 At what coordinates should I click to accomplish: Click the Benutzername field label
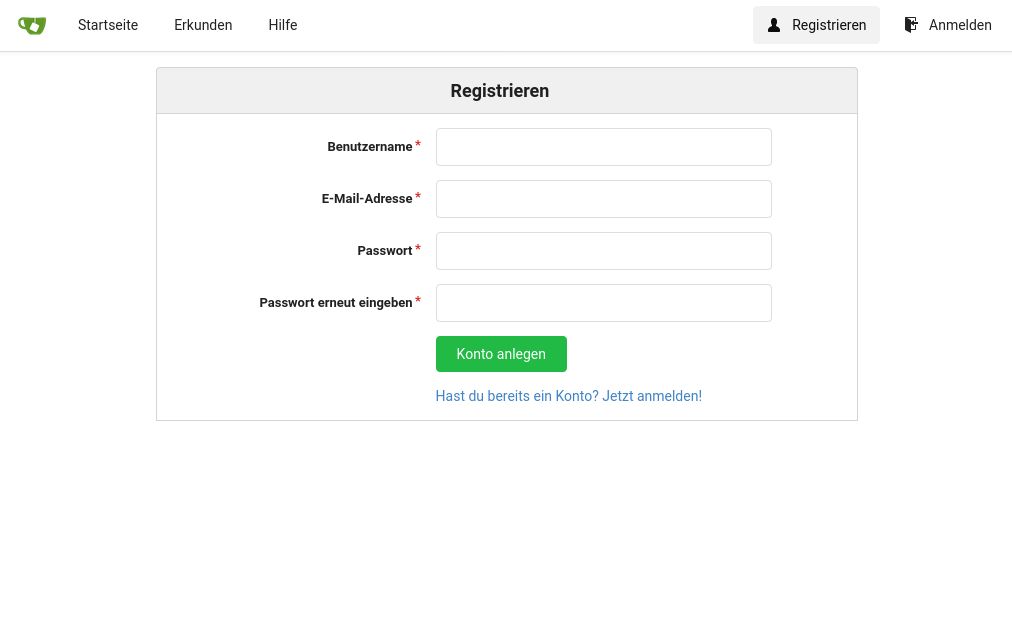coord(369,147)
